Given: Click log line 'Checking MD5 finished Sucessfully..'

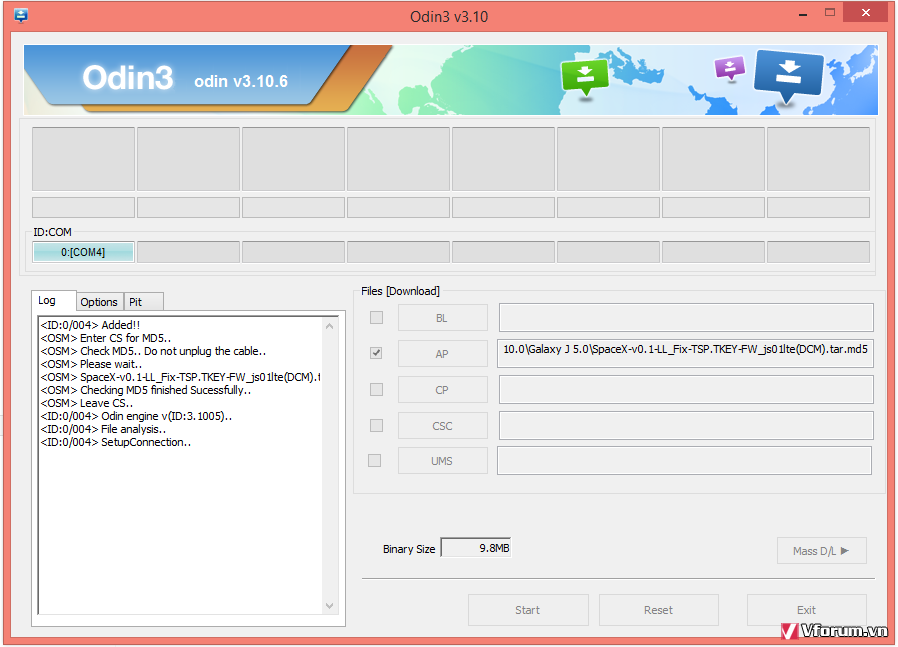Looking at the screenshot, I should coord(146,390).
